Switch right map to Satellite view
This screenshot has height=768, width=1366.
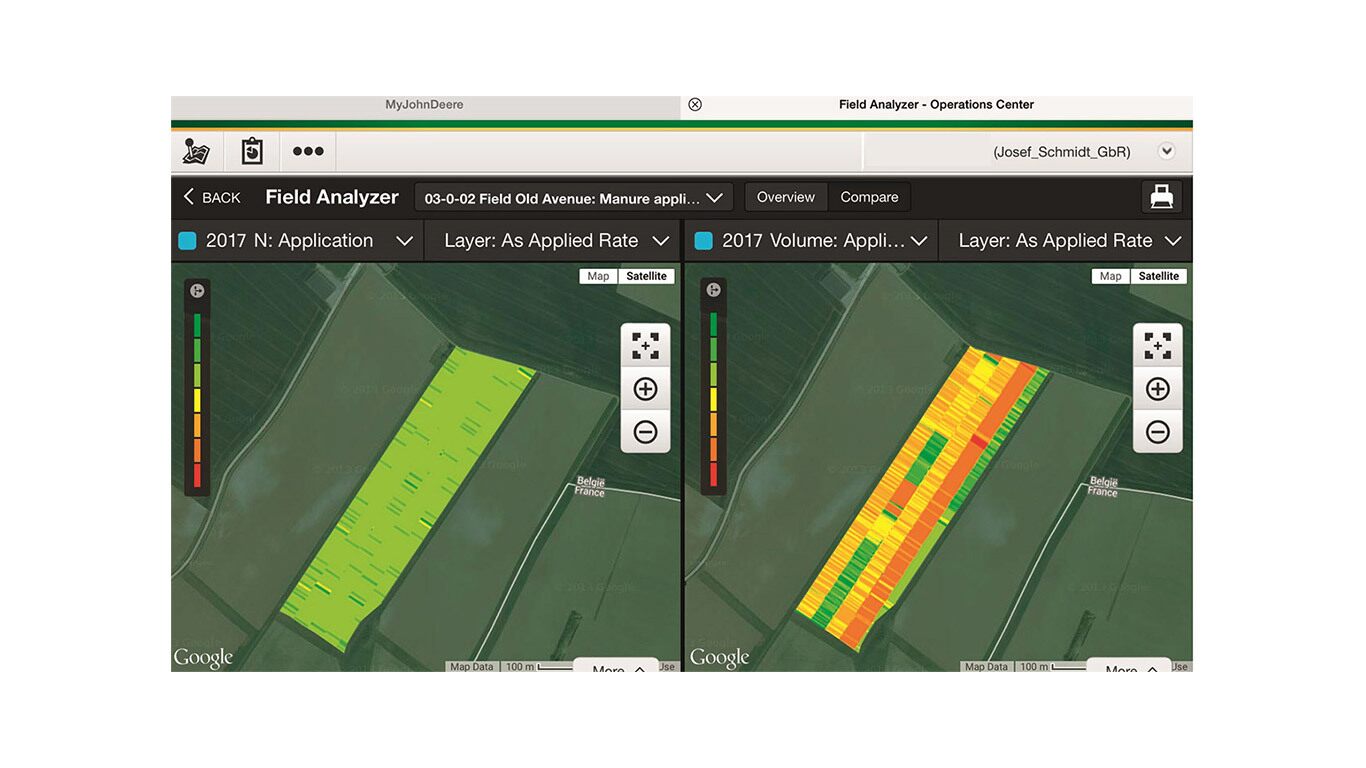tap(1158, 276)
